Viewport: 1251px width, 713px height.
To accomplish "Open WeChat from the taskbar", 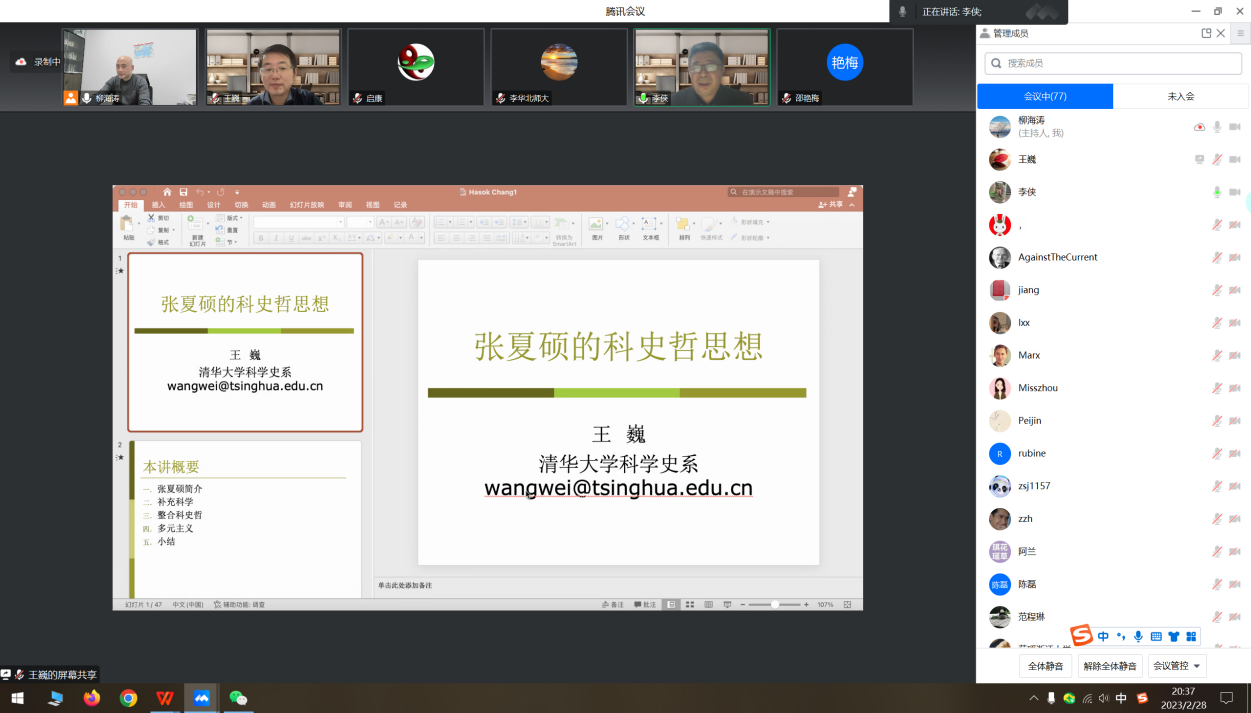I will click(x=238, y=698).
